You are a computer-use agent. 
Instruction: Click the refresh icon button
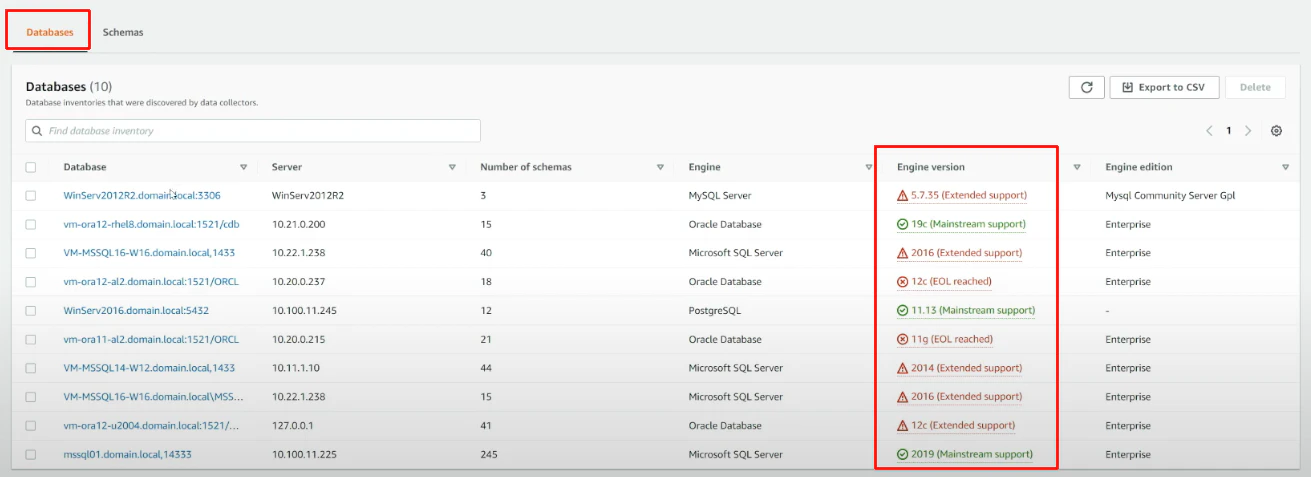click(x=1086, y=87)
